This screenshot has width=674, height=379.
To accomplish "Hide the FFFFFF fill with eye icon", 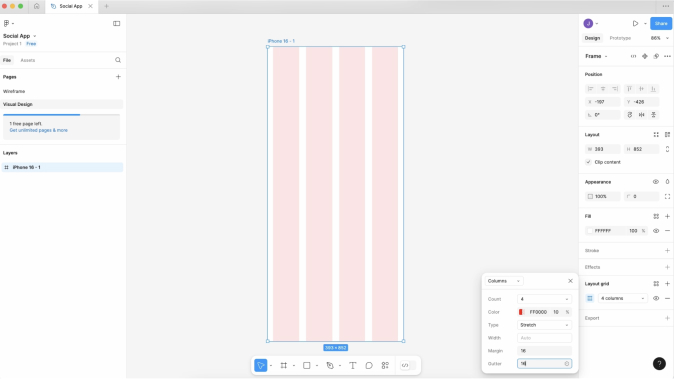I will point(656,231).
